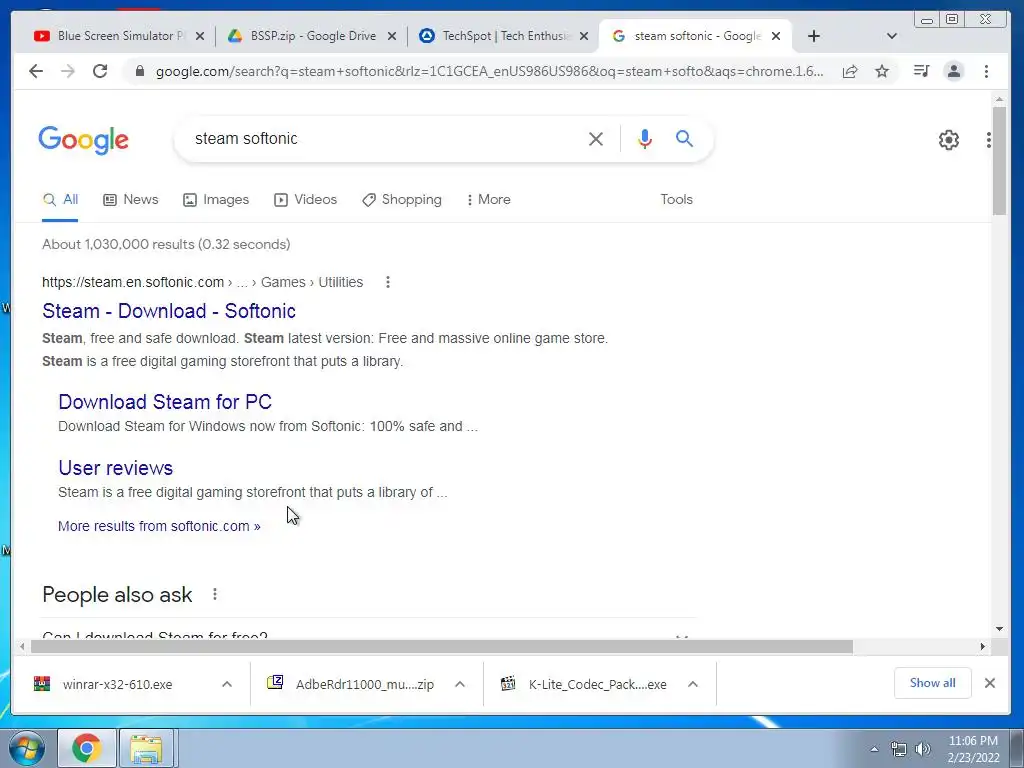The image size is (1024, 768).
Task: Go to the Google logo homepage
Action: [84, 140]
